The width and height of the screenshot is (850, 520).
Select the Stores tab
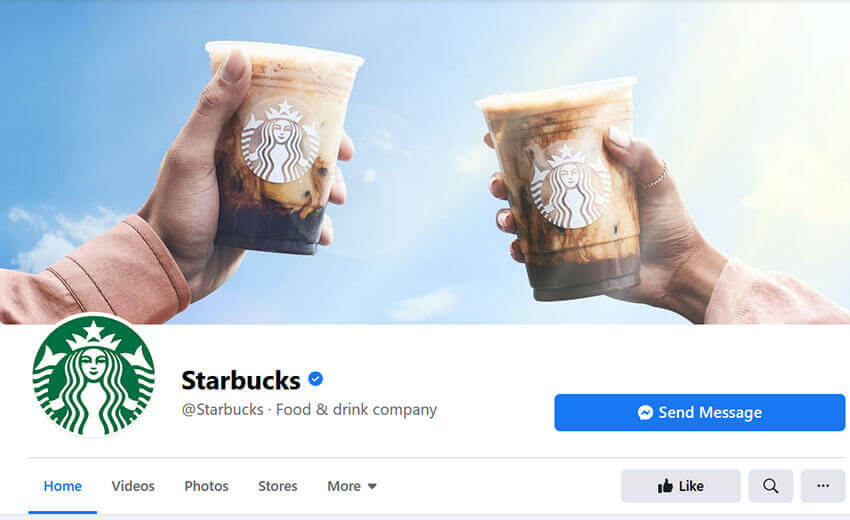[x=278, y=486]
